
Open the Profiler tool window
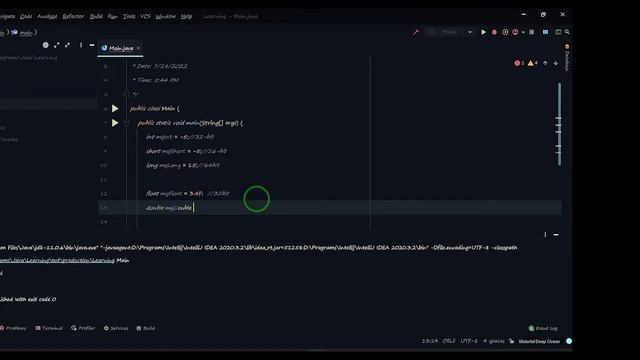[x=83, y=328]
